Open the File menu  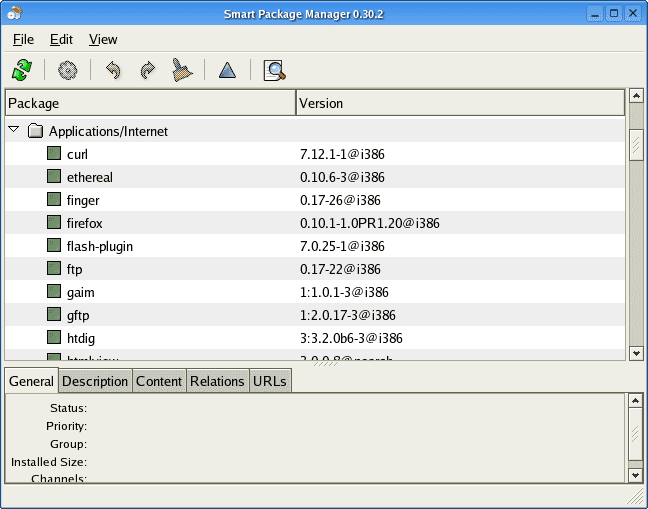24,39
